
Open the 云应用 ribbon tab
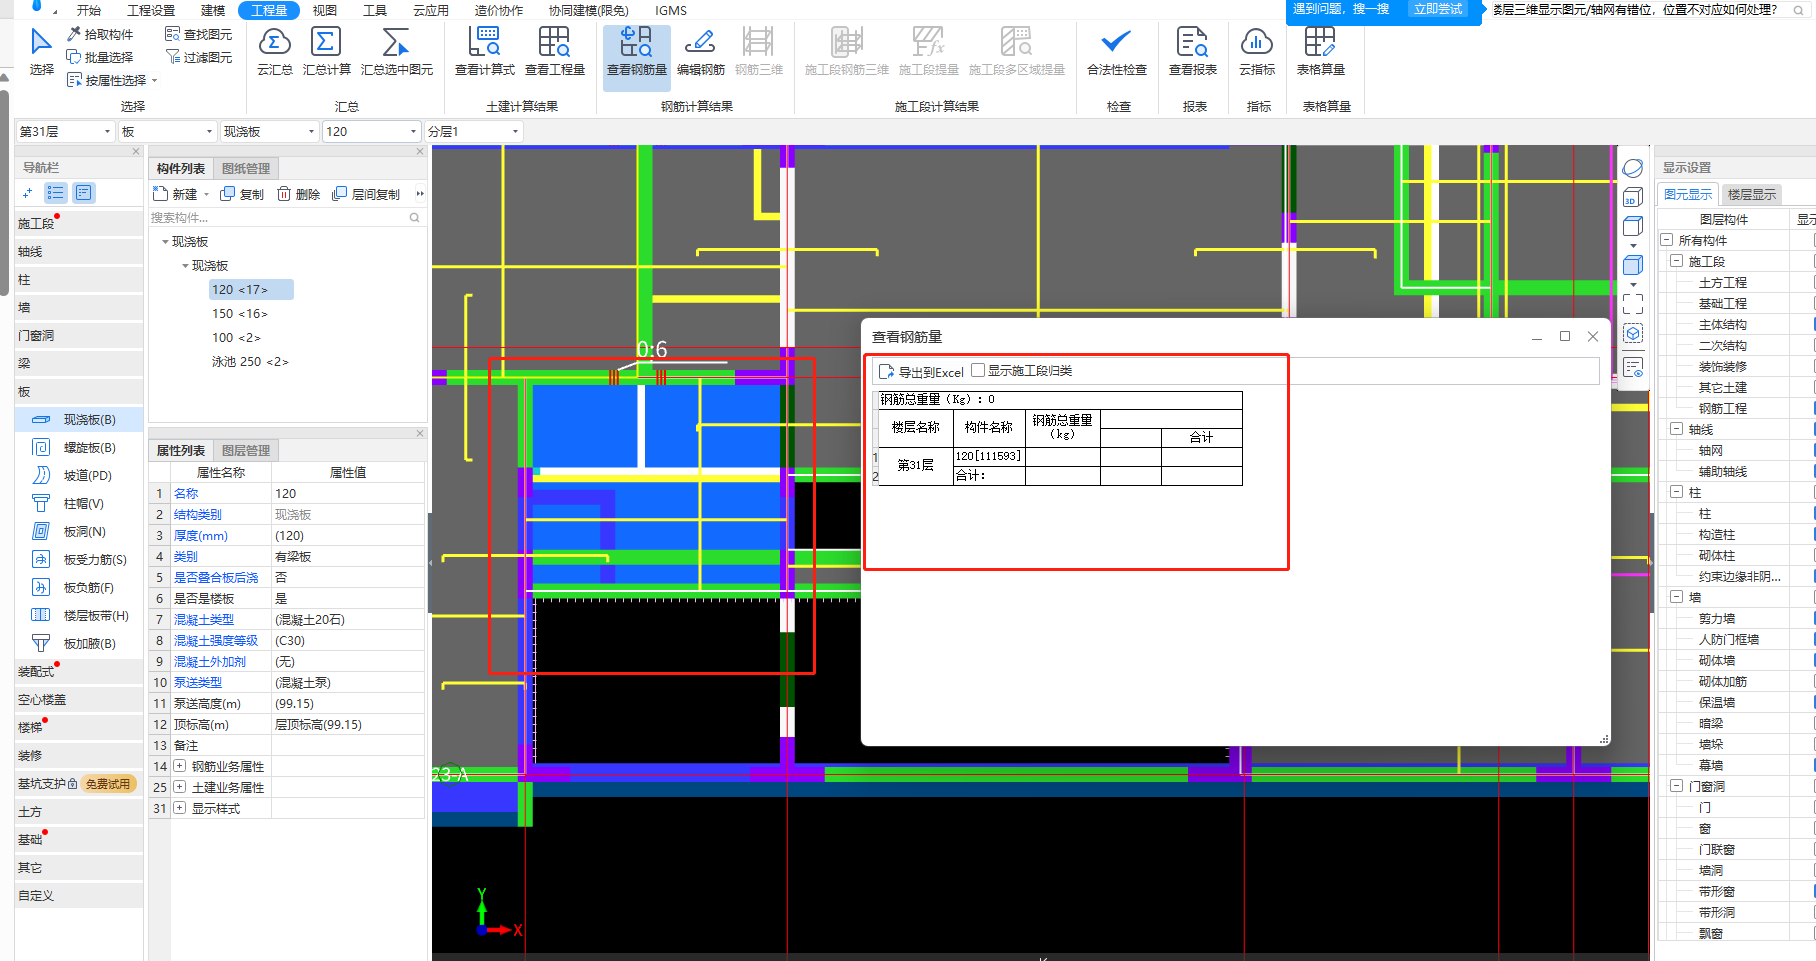431,10
